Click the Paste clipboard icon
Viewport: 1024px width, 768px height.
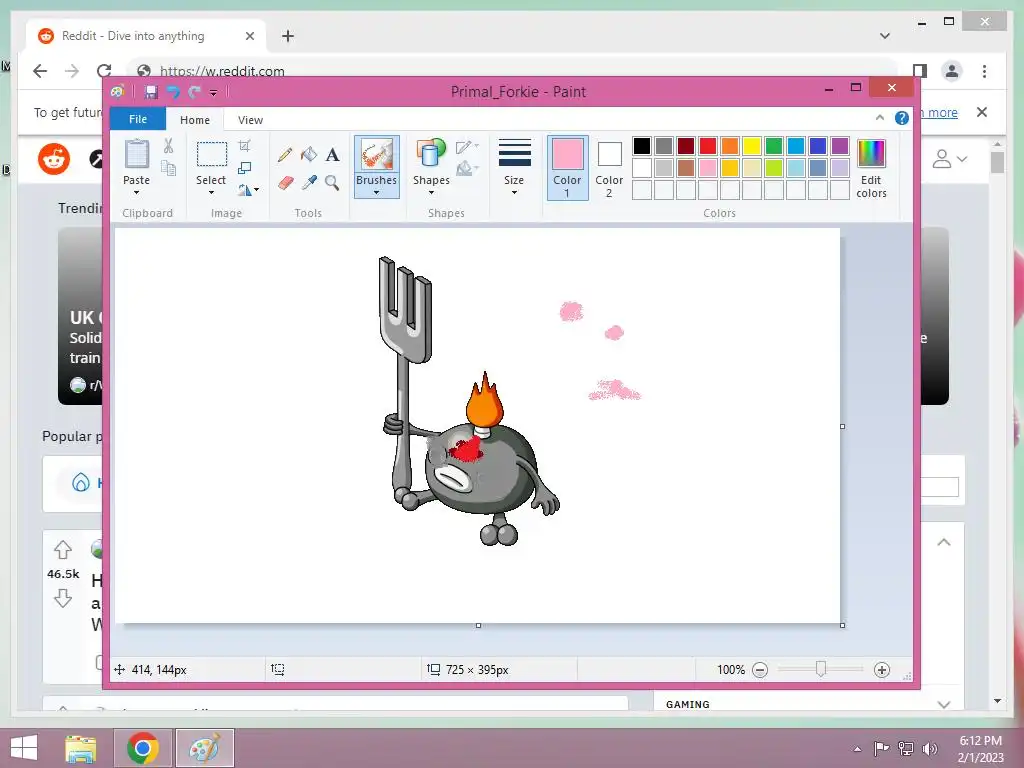click(136, 154)
